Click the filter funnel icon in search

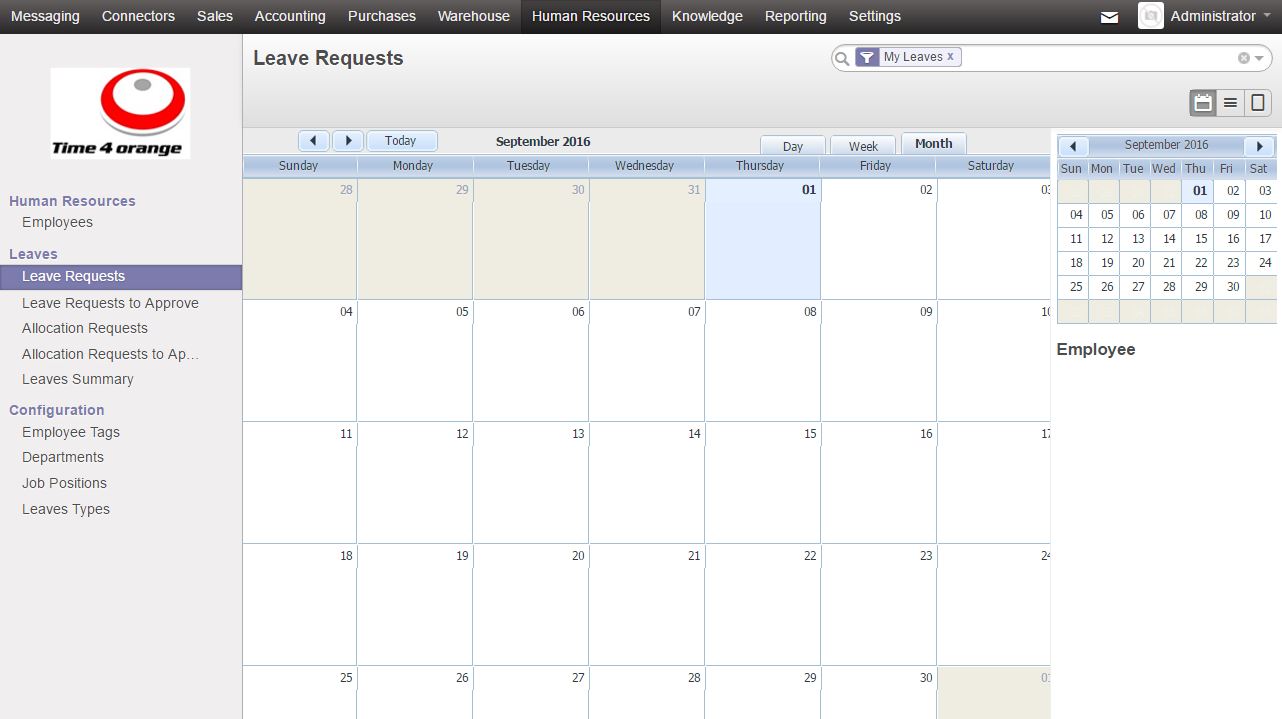[867, 57]
